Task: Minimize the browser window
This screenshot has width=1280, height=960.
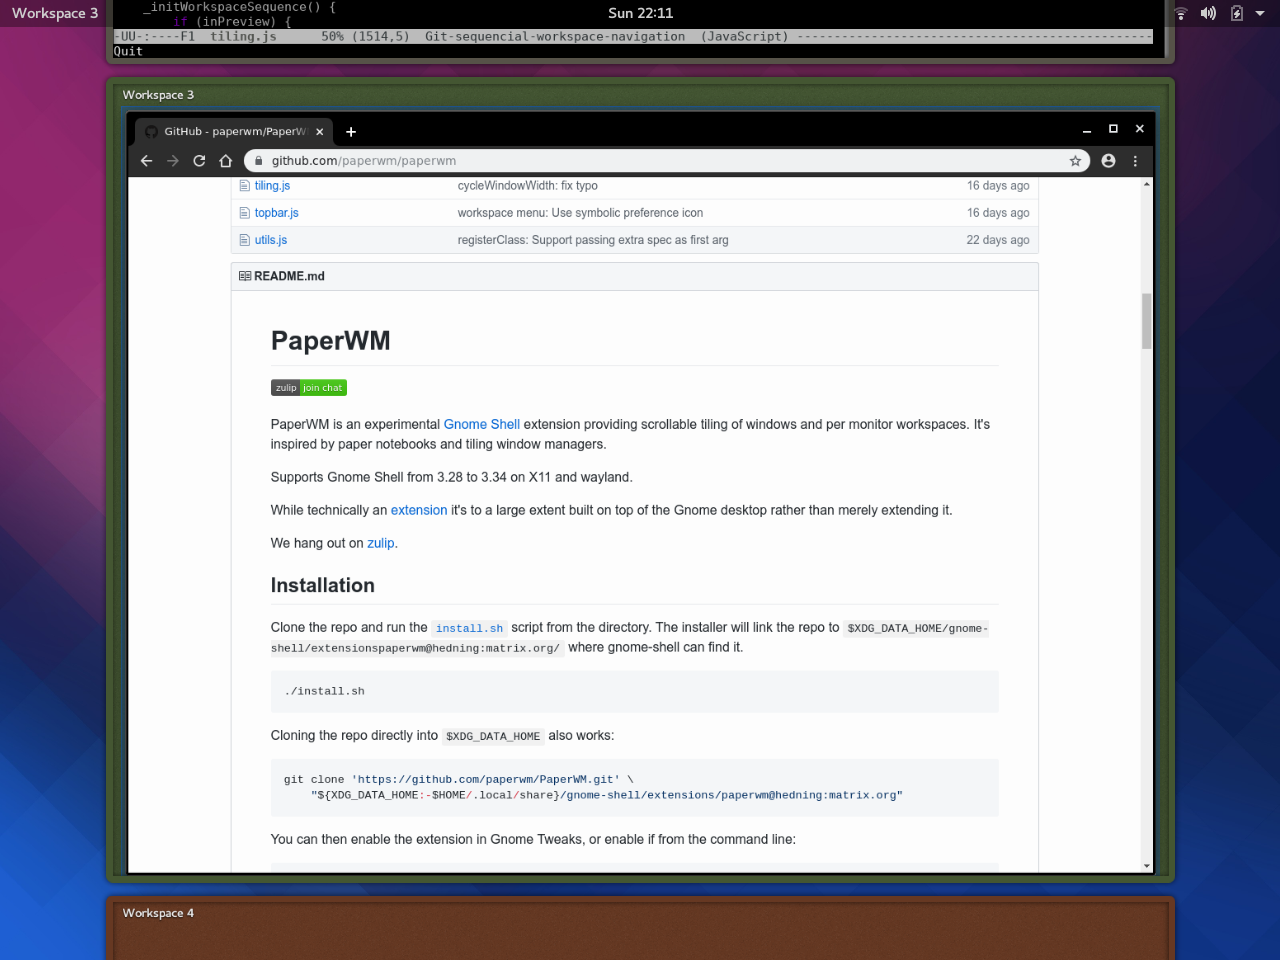Action: point(1086,130)
